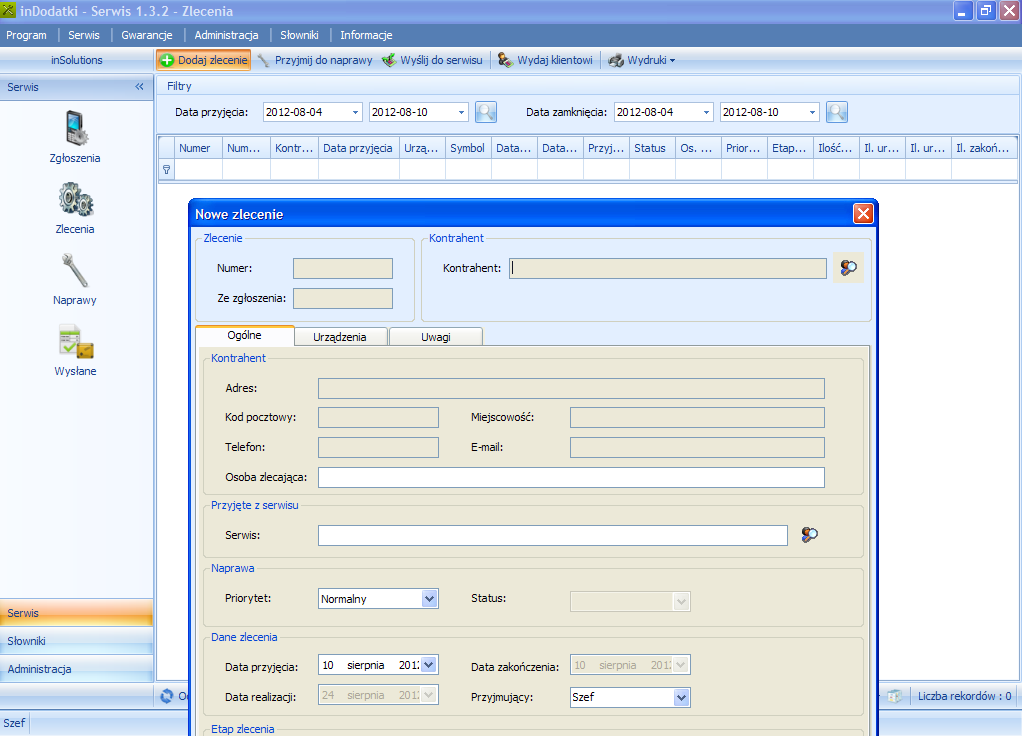Select the Serwis section button in the bottom sidebar
Image resolution: width=1022 pixels, height=736 pixels.
[76, 613]
